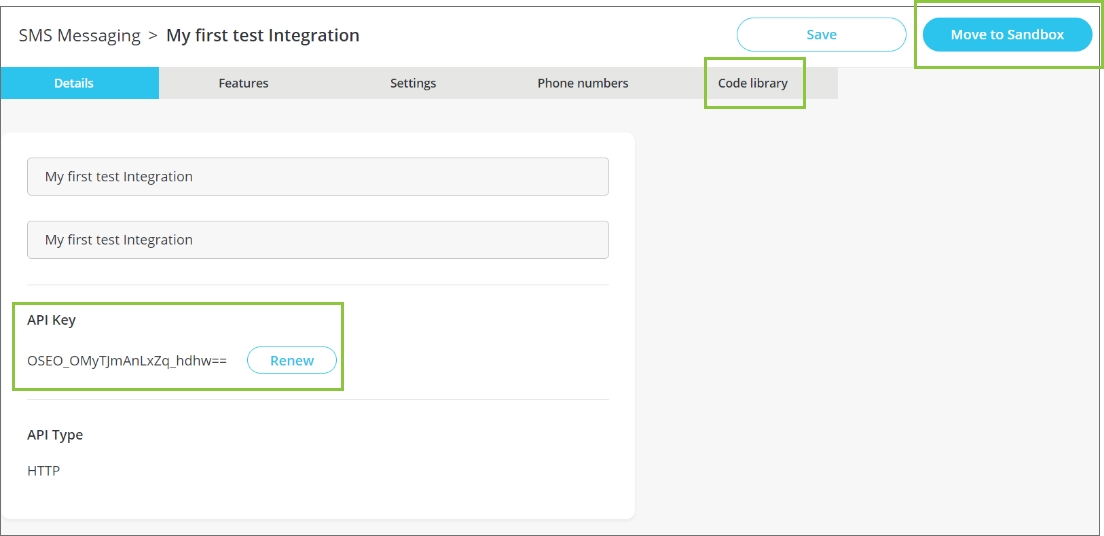Renew the API key
Screen dimensions: 1104x536
click(292, 361)
